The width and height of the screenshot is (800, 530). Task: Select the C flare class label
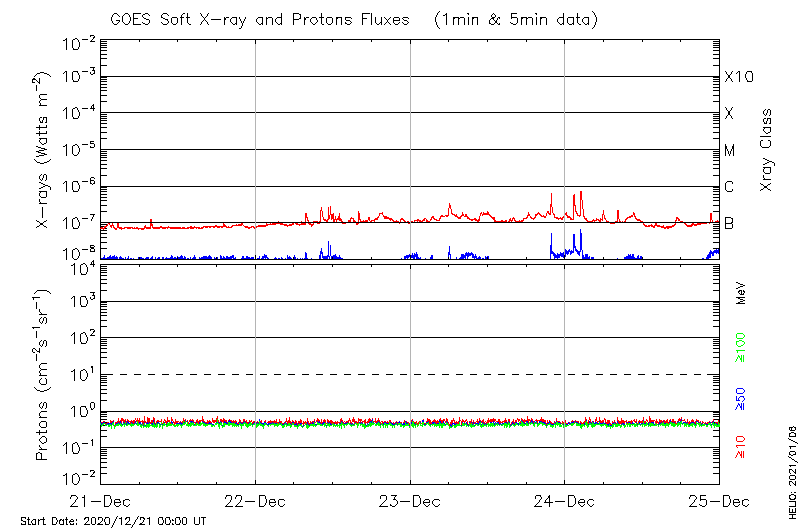[x=730, y=187]
